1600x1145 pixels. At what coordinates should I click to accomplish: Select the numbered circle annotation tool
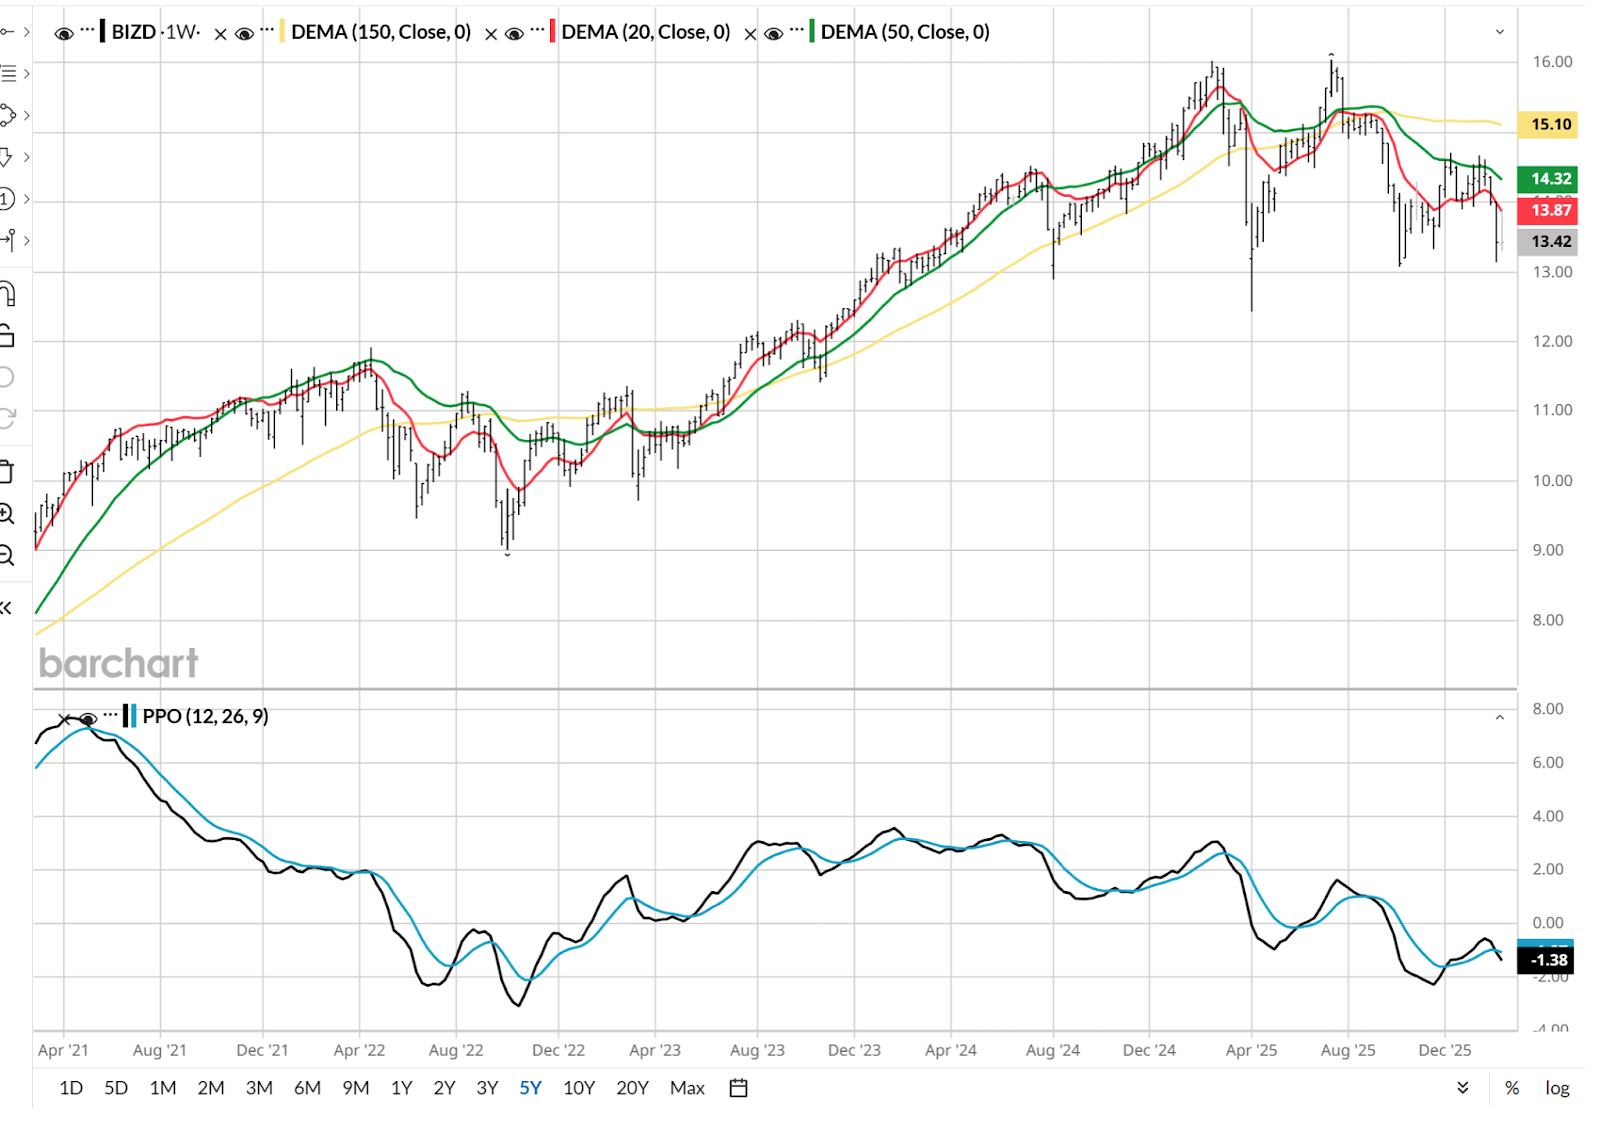point(6,199)
